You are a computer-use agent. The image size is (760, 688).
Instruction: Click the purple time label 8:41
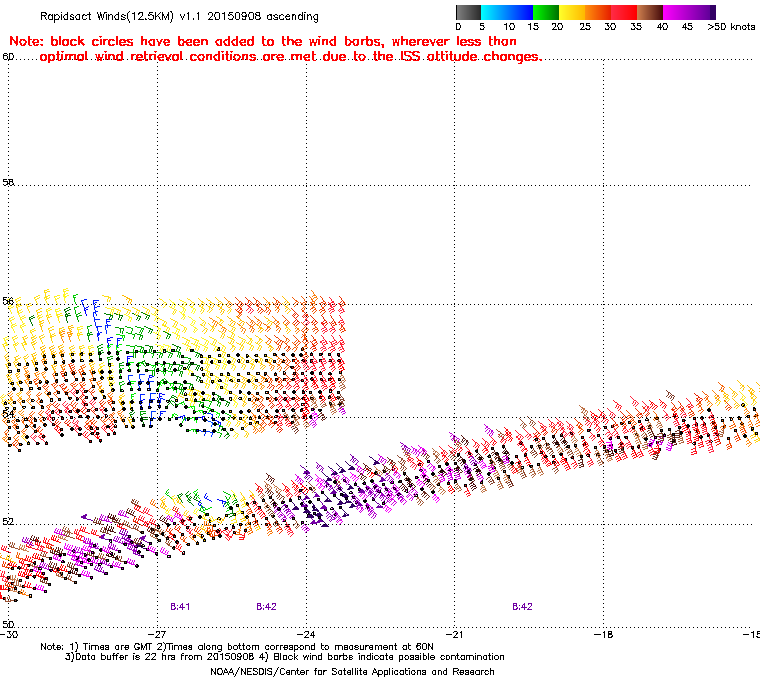(x=180, y=607)
